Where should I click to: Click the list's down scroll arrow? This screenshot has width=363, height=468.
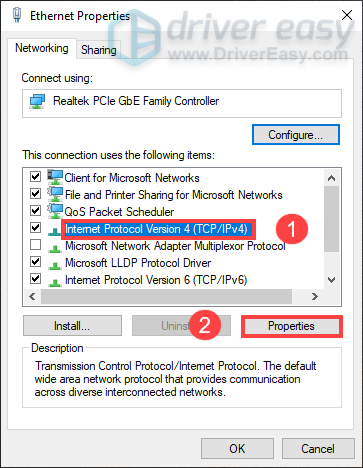tap(331, 280)
